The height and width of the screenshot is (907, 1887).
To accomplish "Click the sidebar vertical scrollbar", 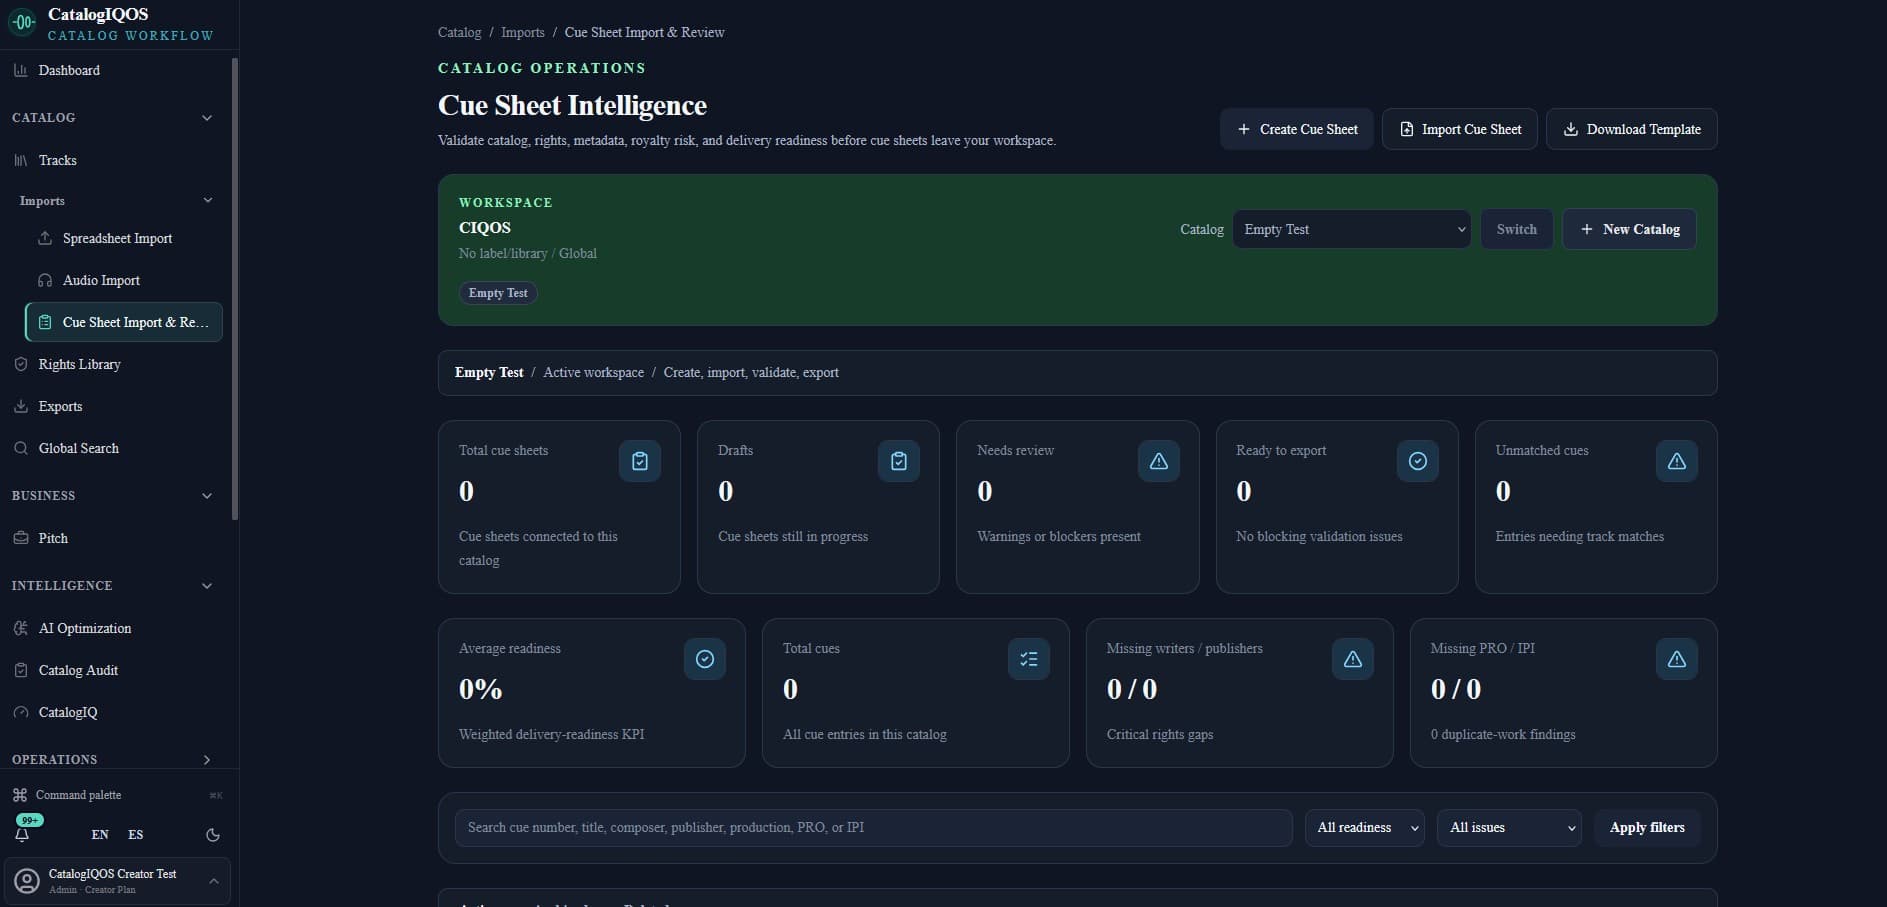I will 235,290.
